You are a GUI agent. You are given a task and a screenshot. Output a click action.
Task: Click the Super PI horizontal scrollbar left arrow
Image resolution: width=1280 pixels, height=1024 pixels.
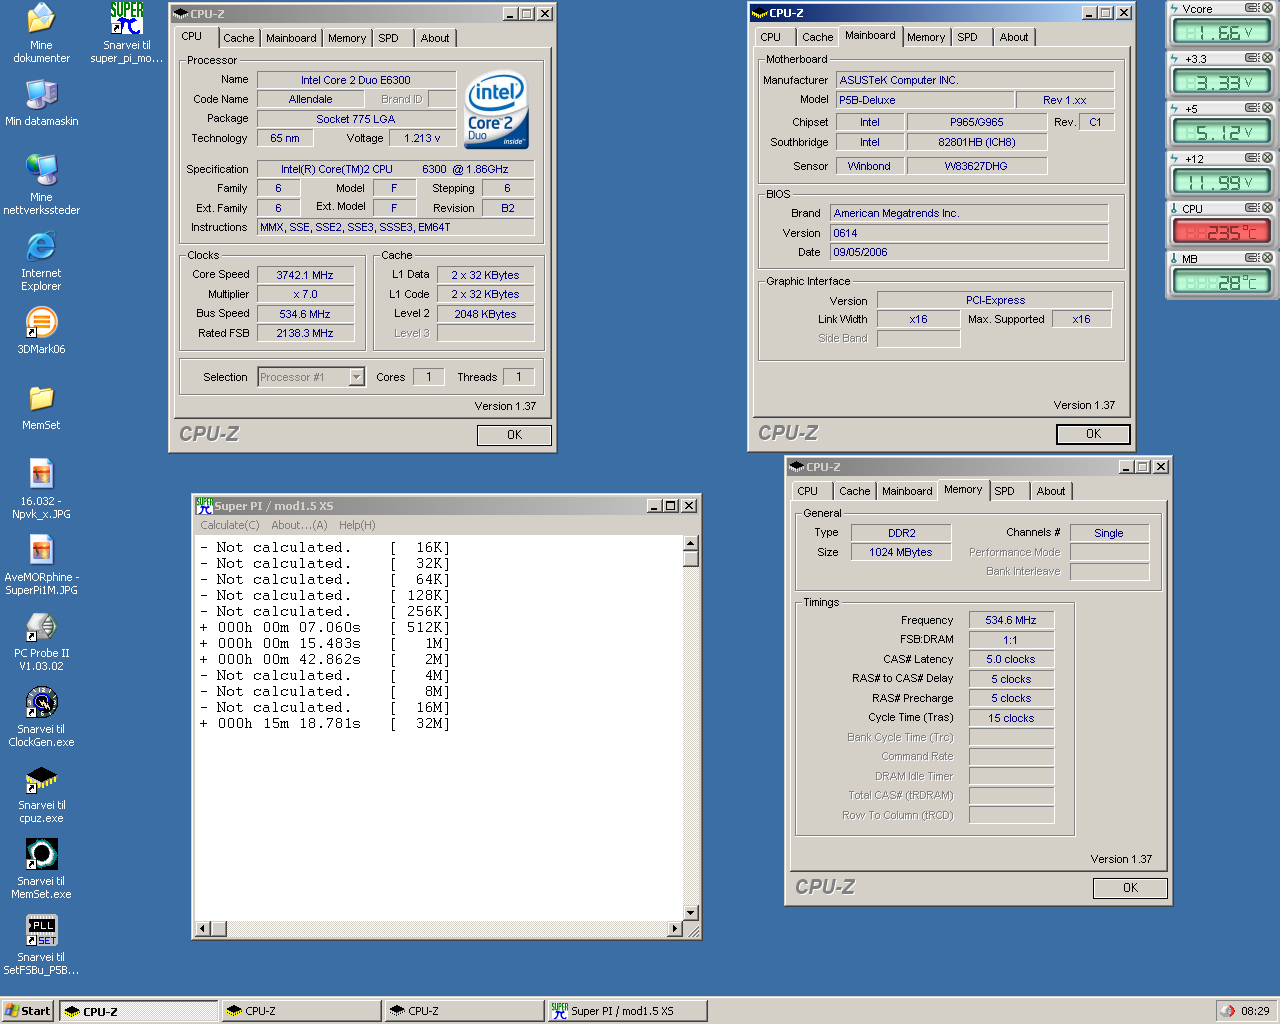tap(202, 929)
